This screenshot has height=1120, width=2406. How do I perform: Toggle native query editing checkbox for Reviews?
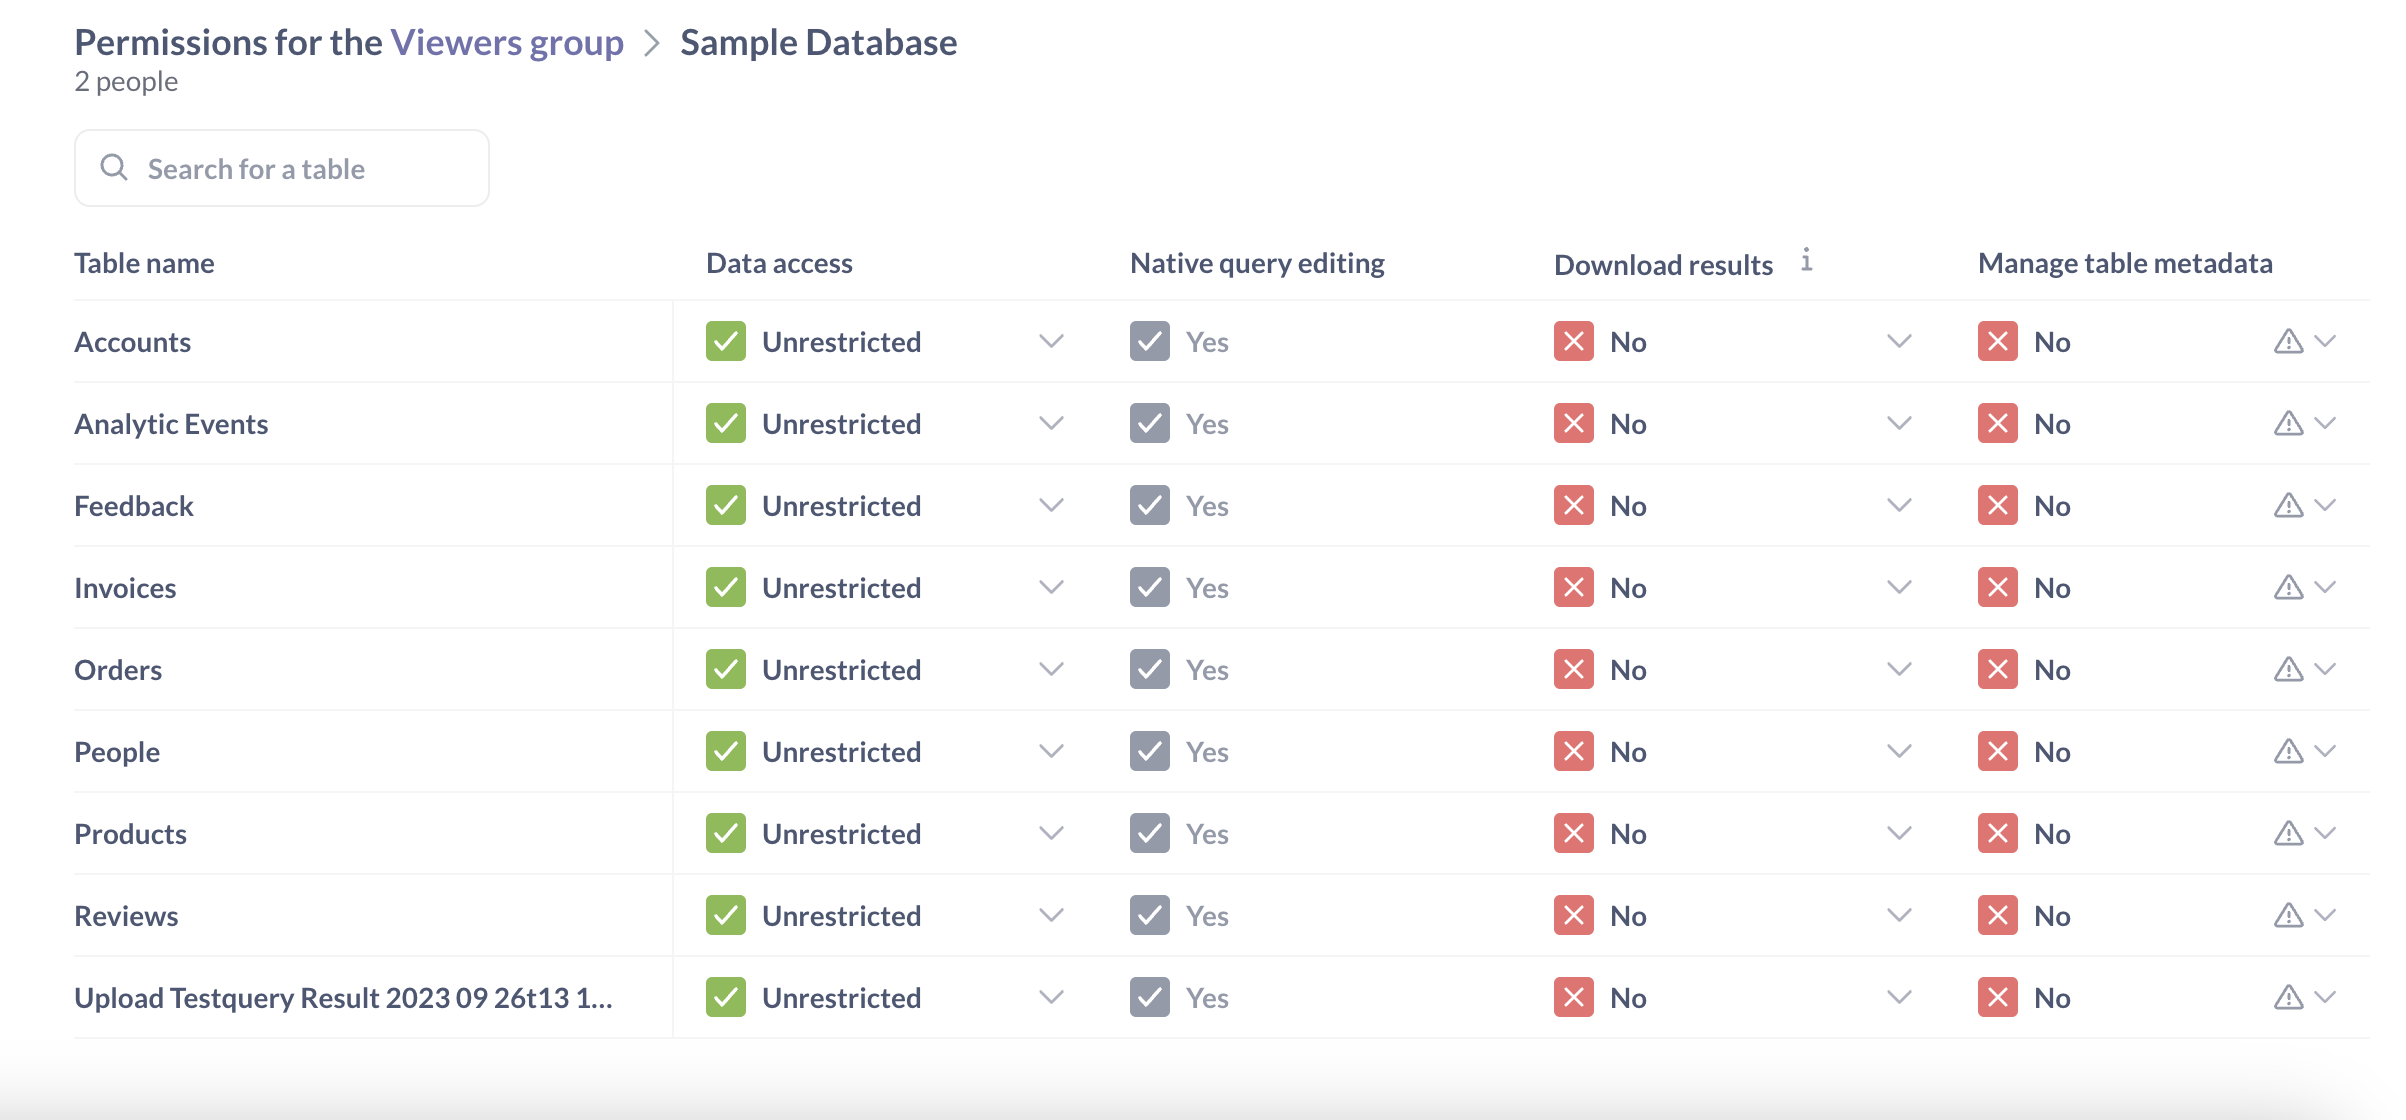point(1149,915)
